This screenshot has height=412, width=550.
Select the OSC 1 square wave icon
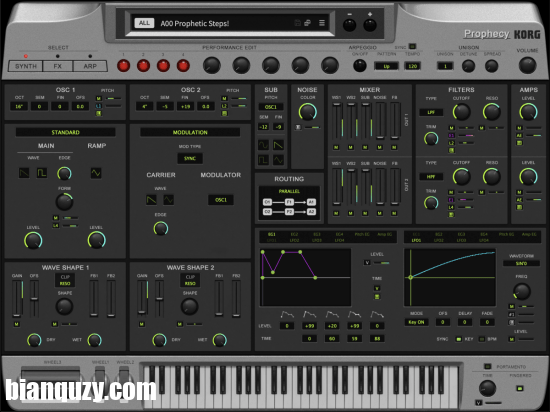[42, 173]
